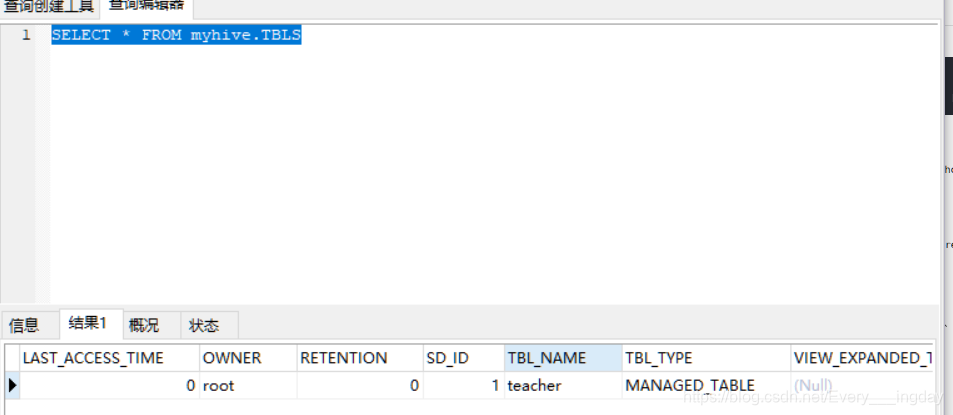Image resolution: width=953 pixels, height=415 pixels.
Task: Open the 结果1 tab
Action: (91, 324)
